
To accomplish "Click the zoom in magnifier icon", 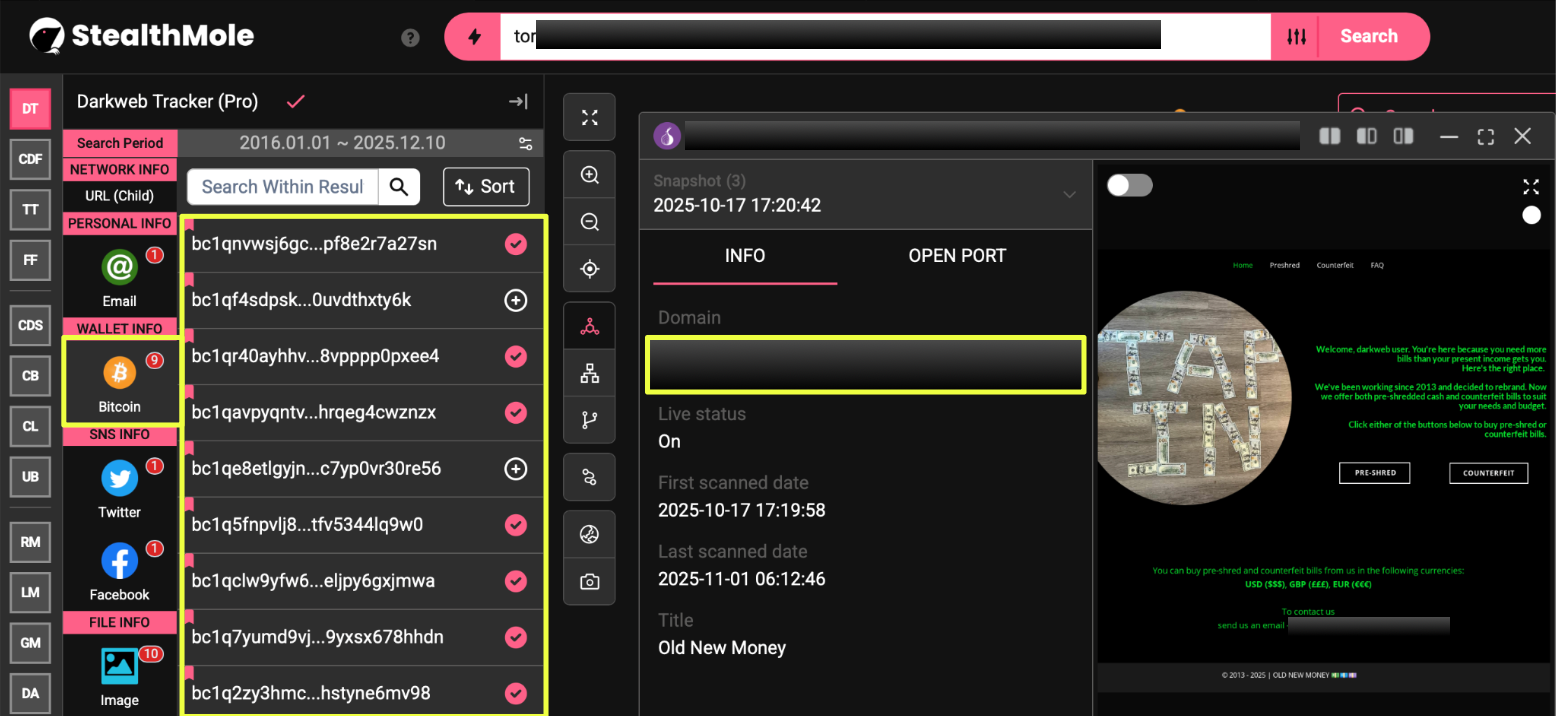I will click(x=590, y=175).
